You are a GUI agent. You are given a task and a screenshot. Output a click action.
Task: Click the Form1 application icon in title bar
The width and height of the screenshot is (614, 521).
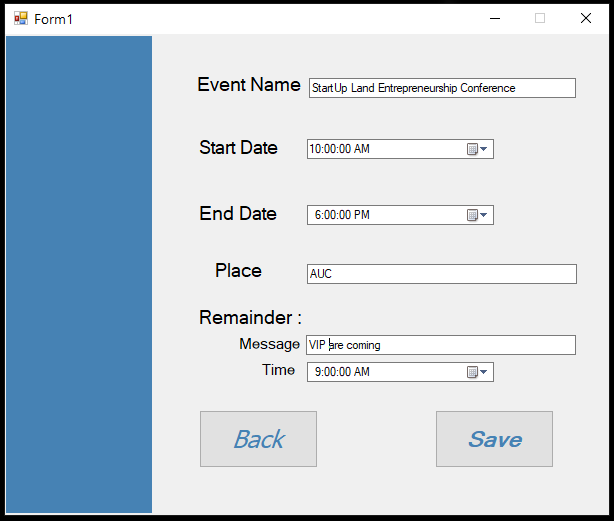[x=21, y=18]
